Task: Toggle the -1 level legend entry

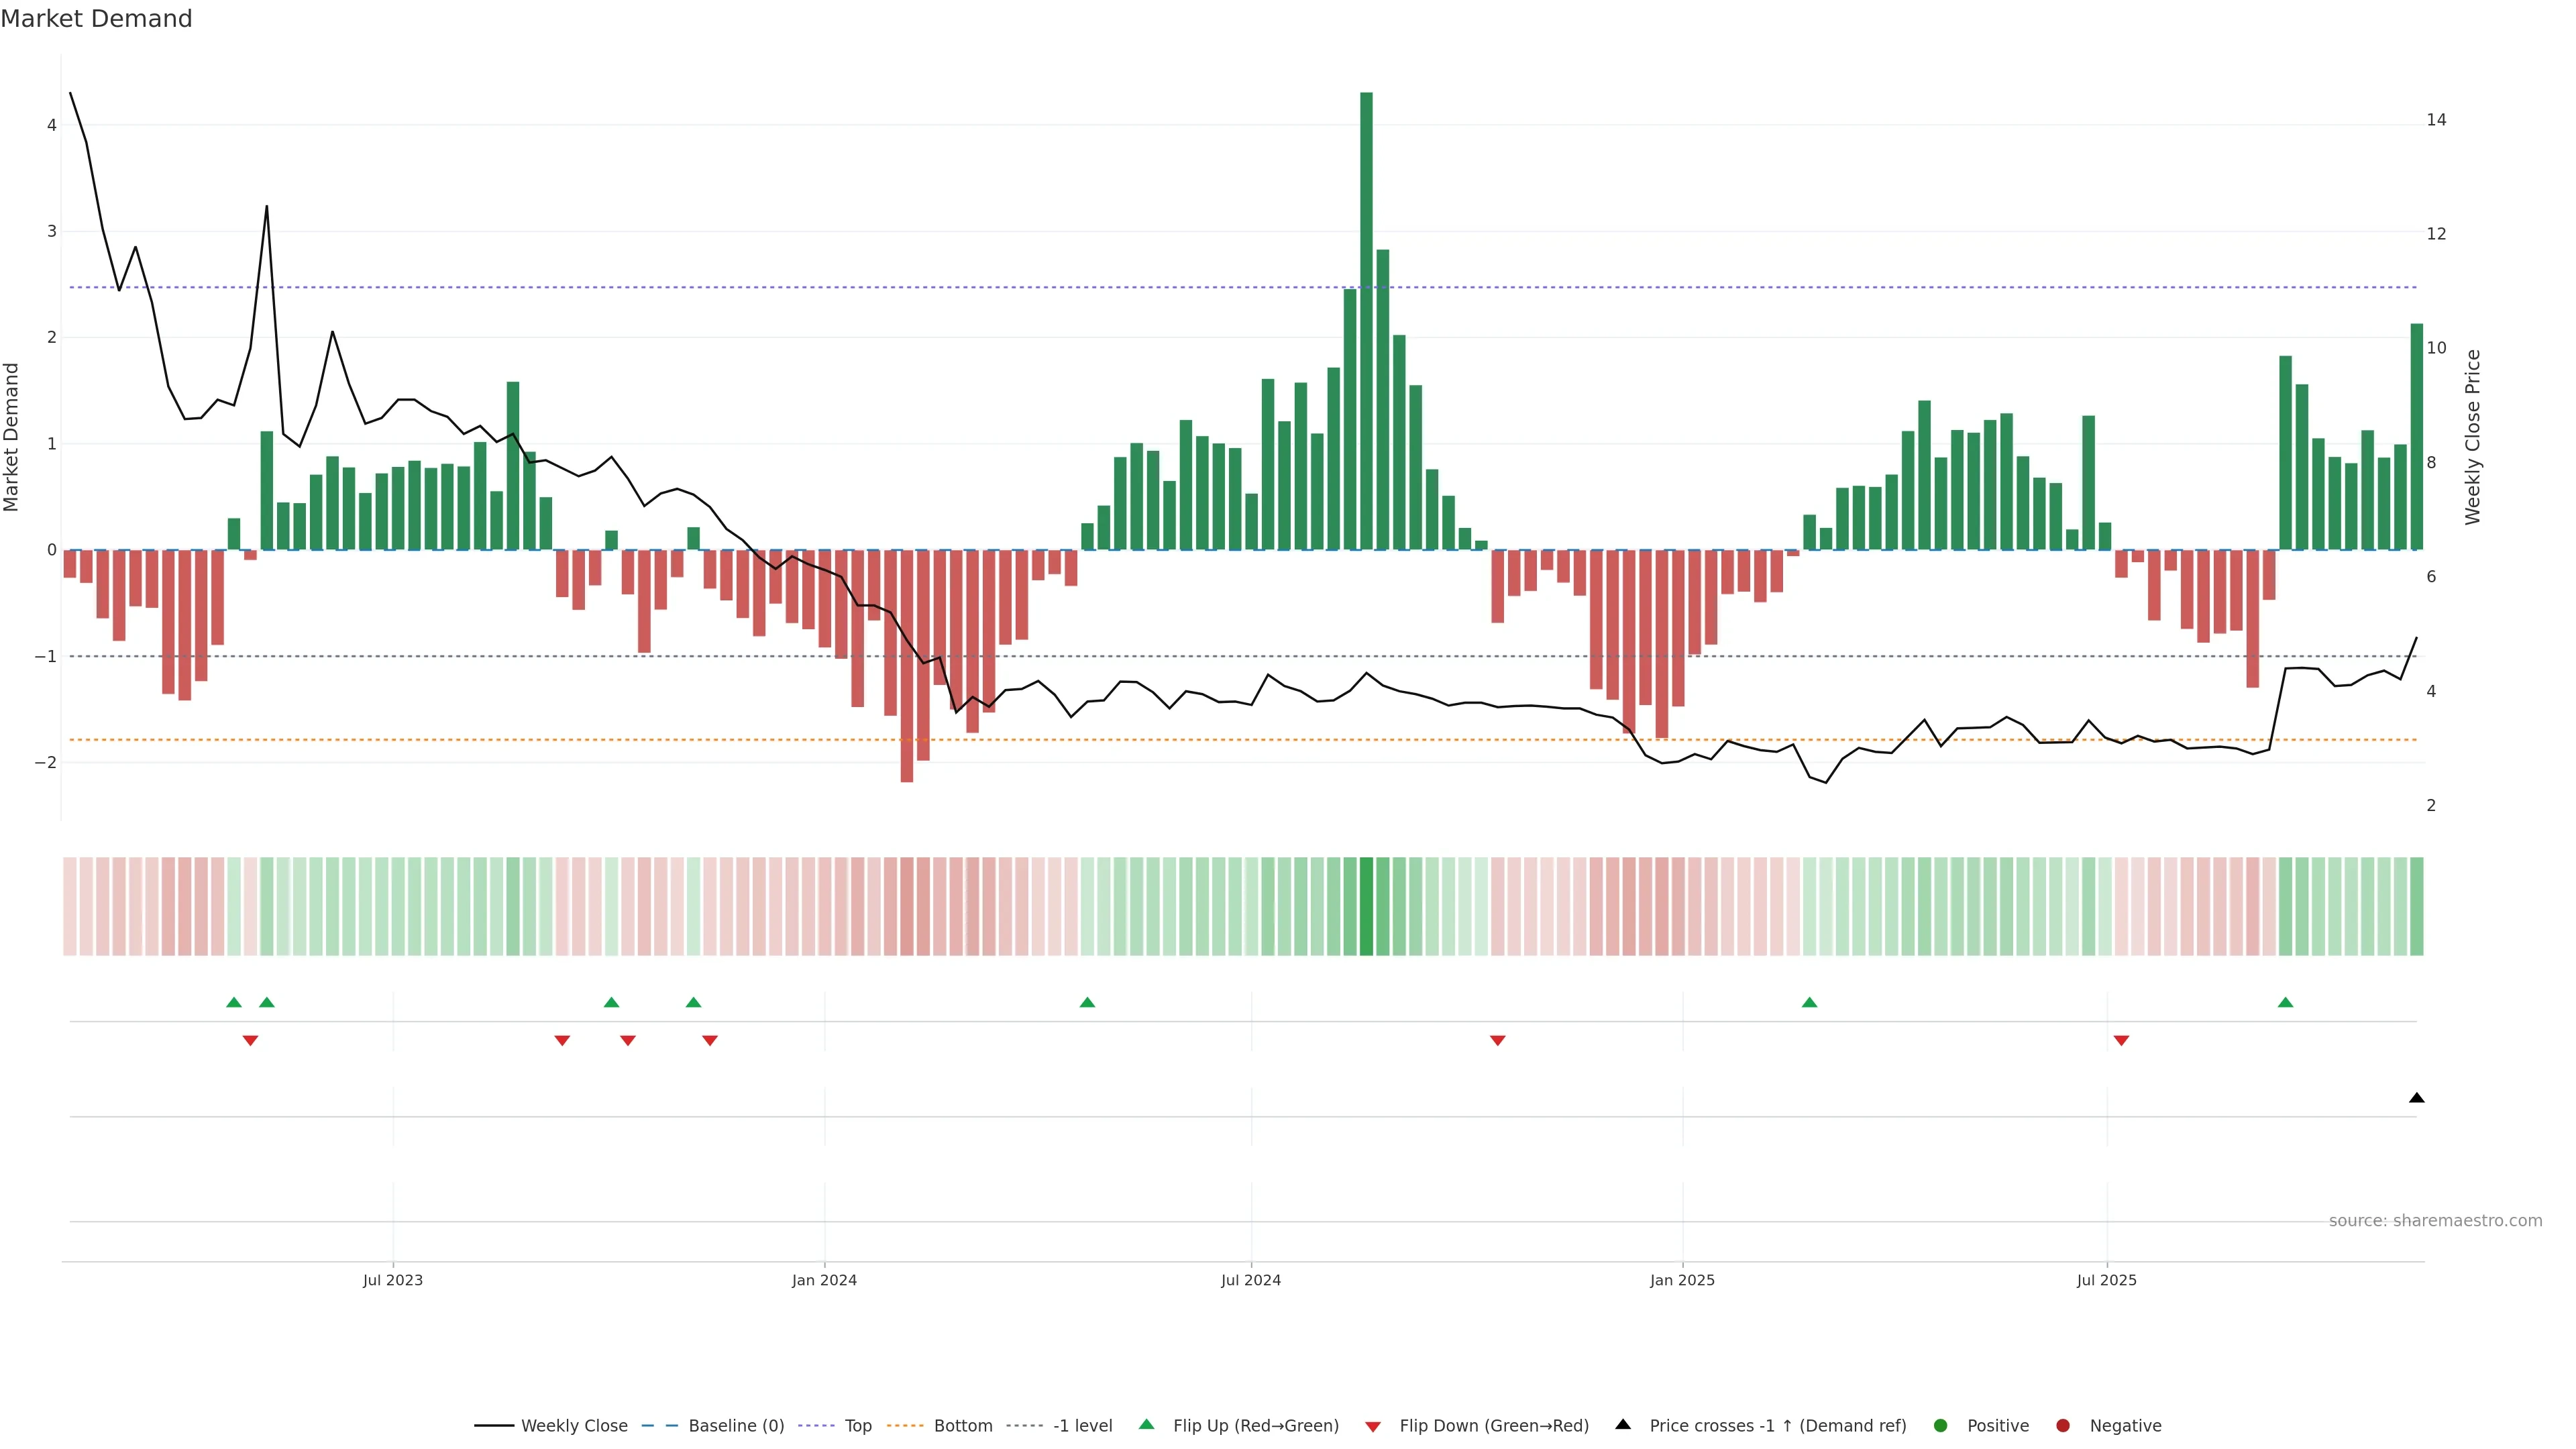Action: pos(1082,1426)
